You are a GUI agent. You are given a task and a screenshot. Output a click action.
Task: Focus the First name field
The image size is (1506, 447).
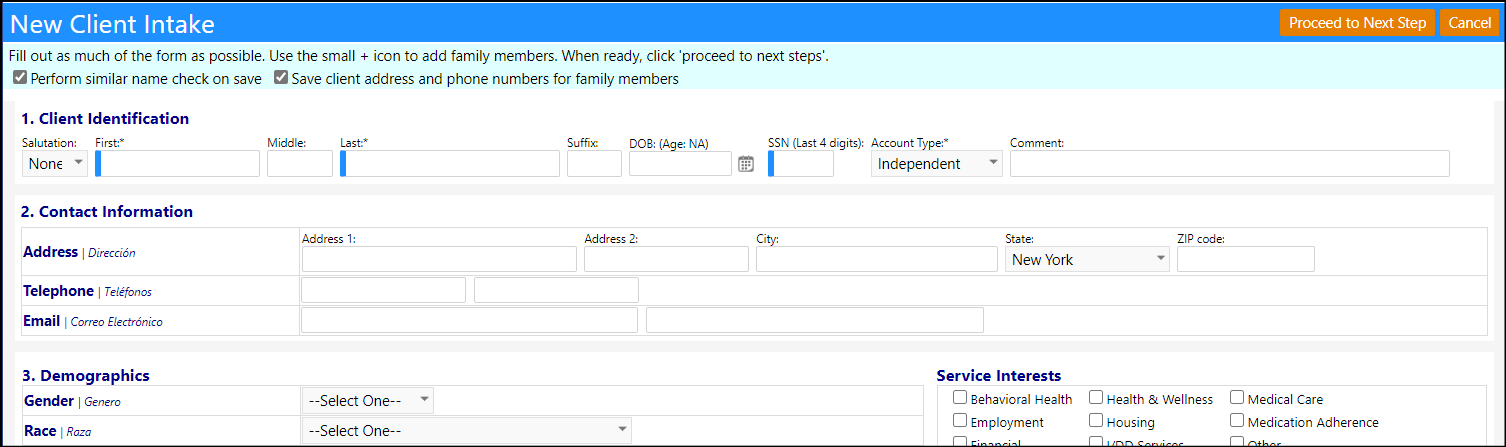pyautogui.click(x=178, y=164)
